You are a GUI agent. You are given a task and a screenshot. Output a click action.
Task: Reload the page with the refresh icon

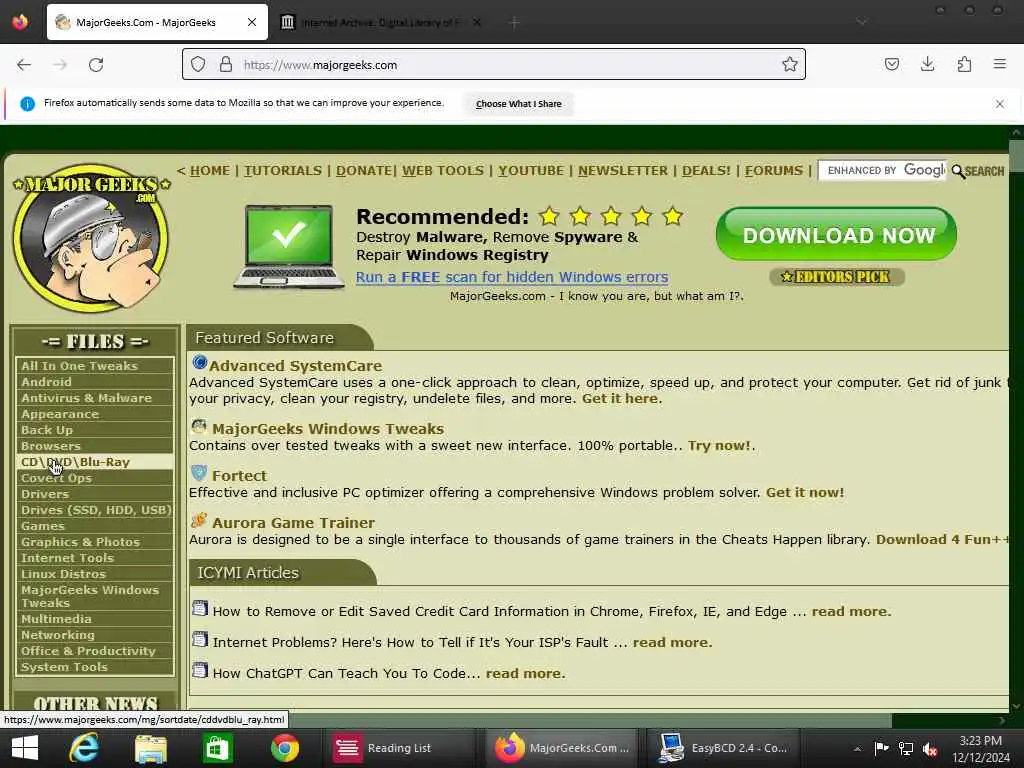[96, 65]
